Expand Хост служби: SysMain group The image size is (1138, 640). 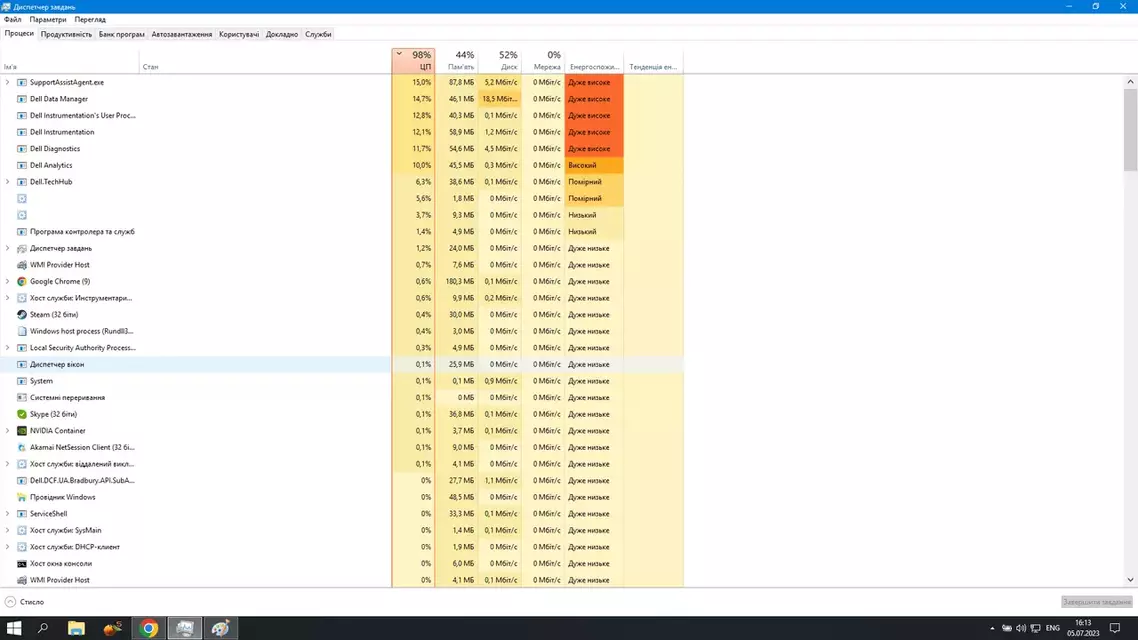point(8,530)
